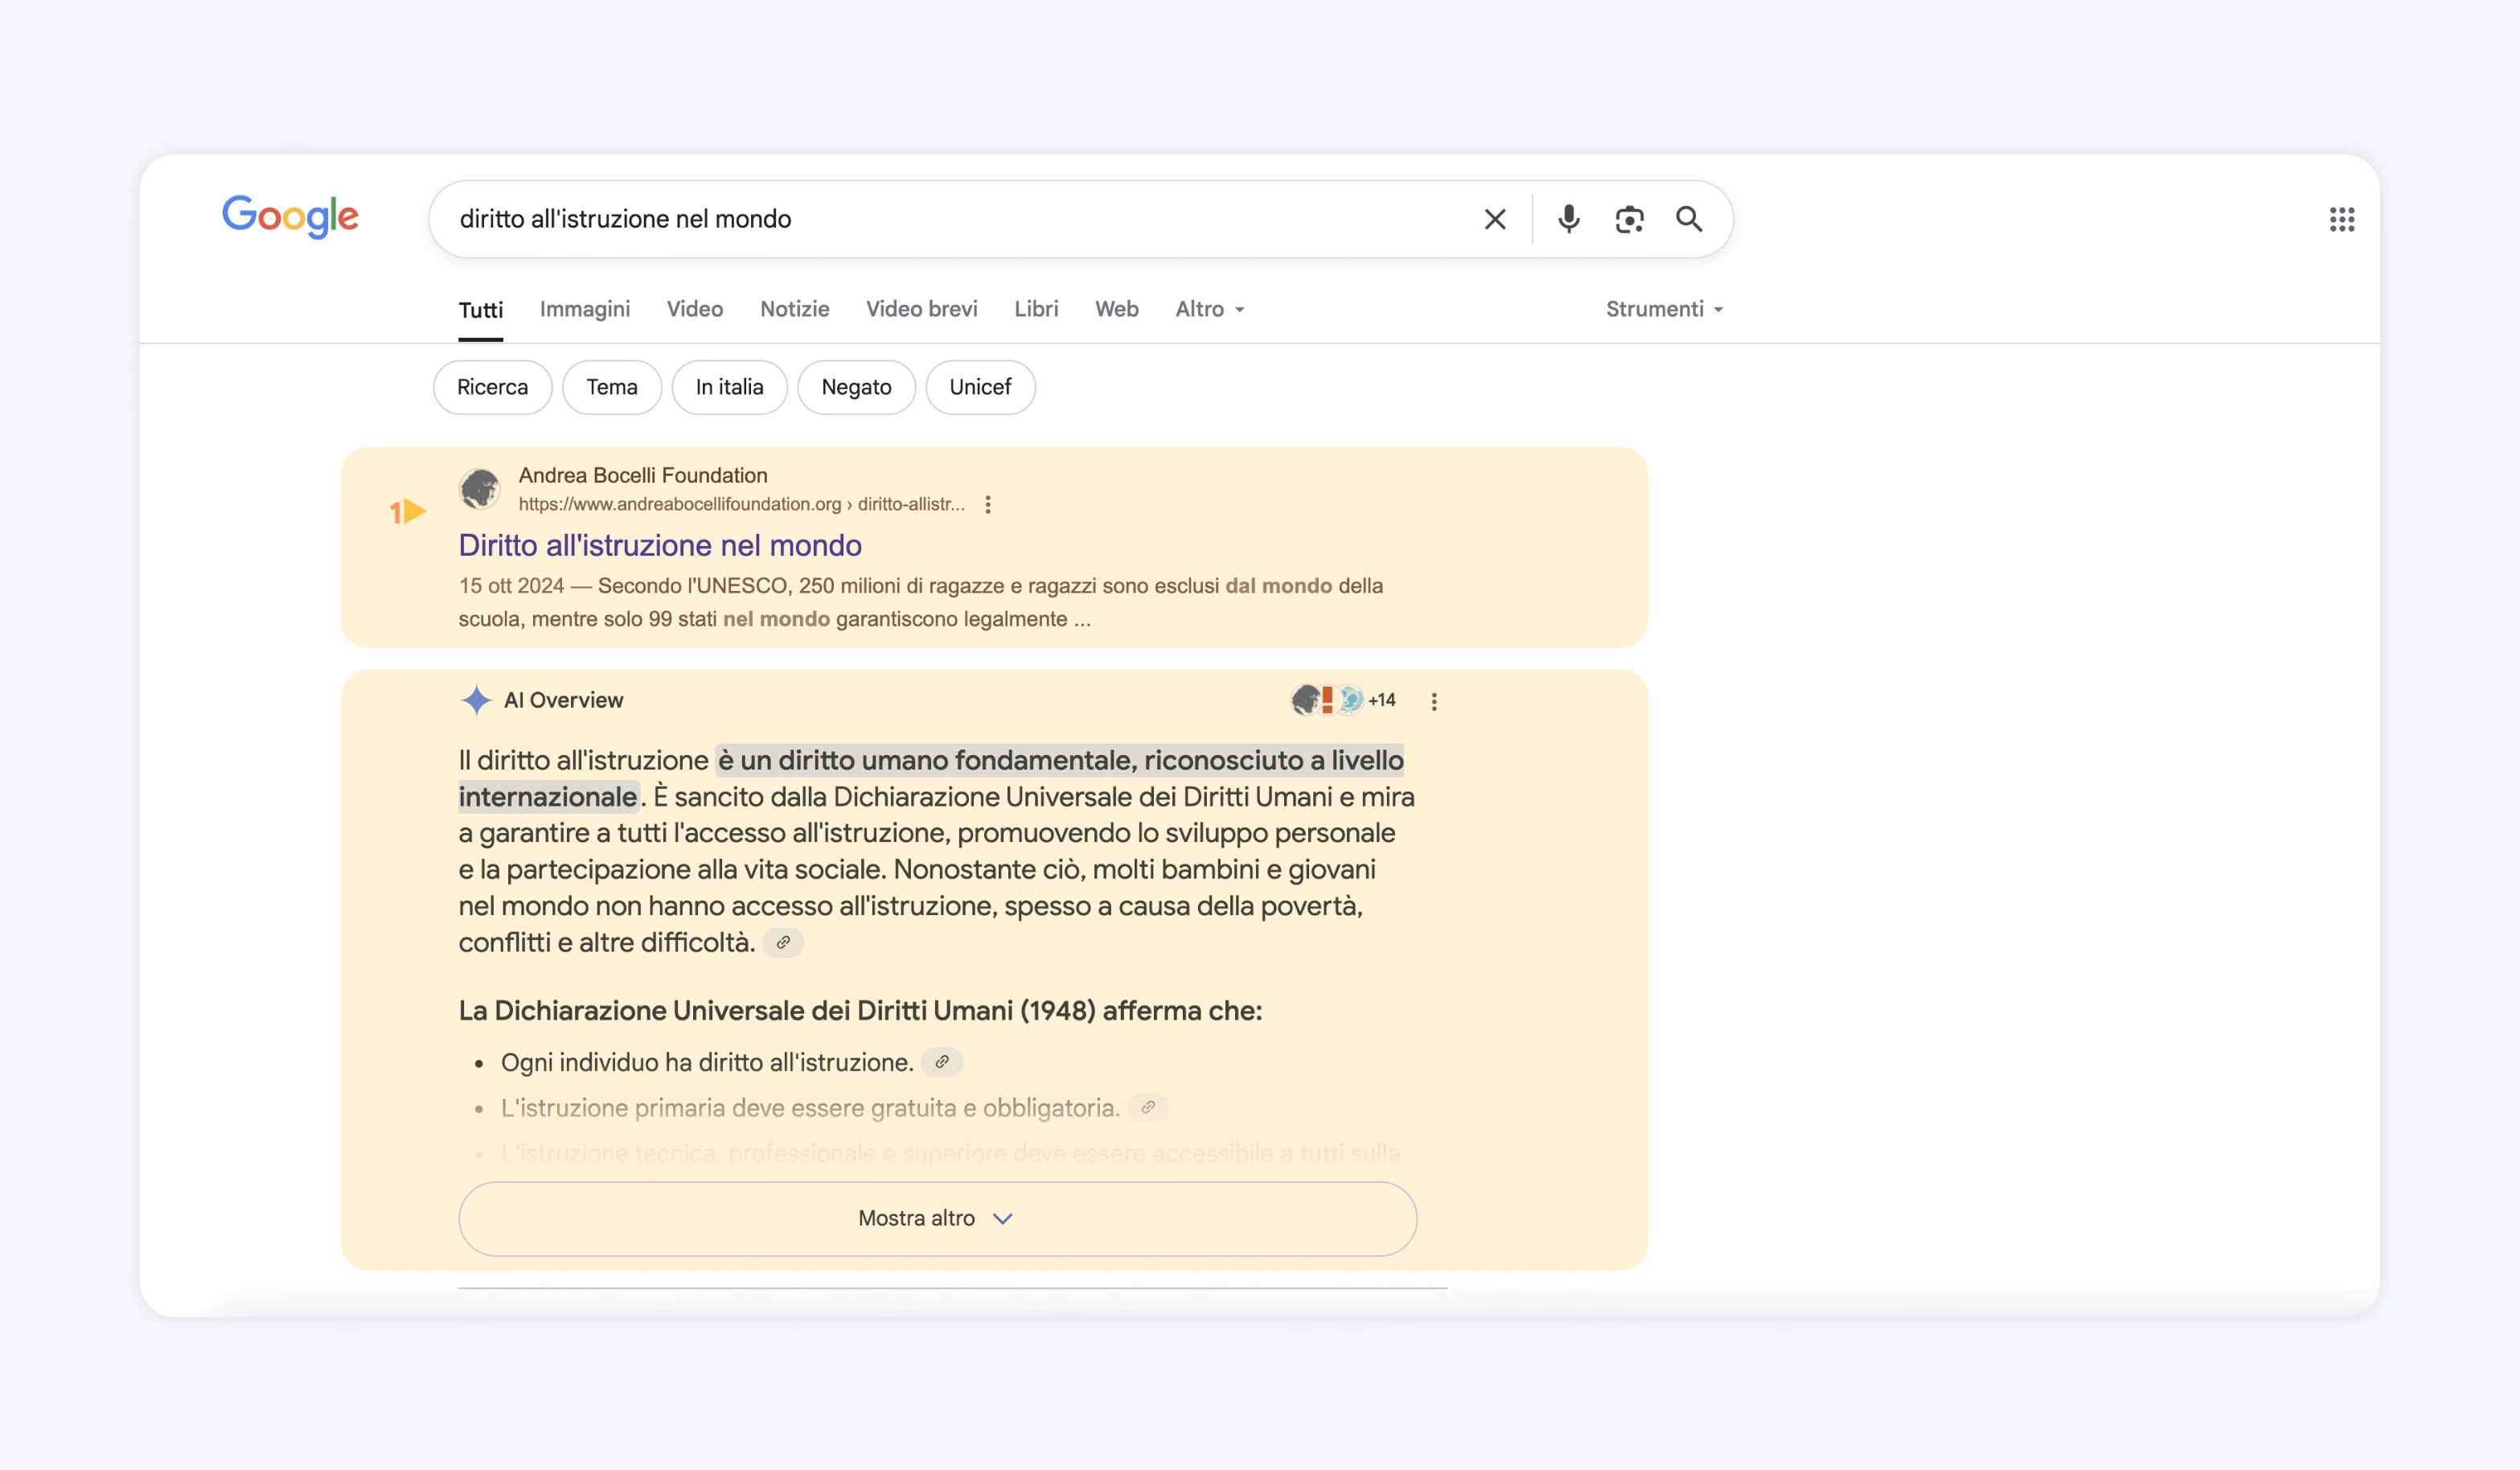Open the AI Overview three-dot menu
Screen dimensions: 2520x1470
coord(1434,702)
